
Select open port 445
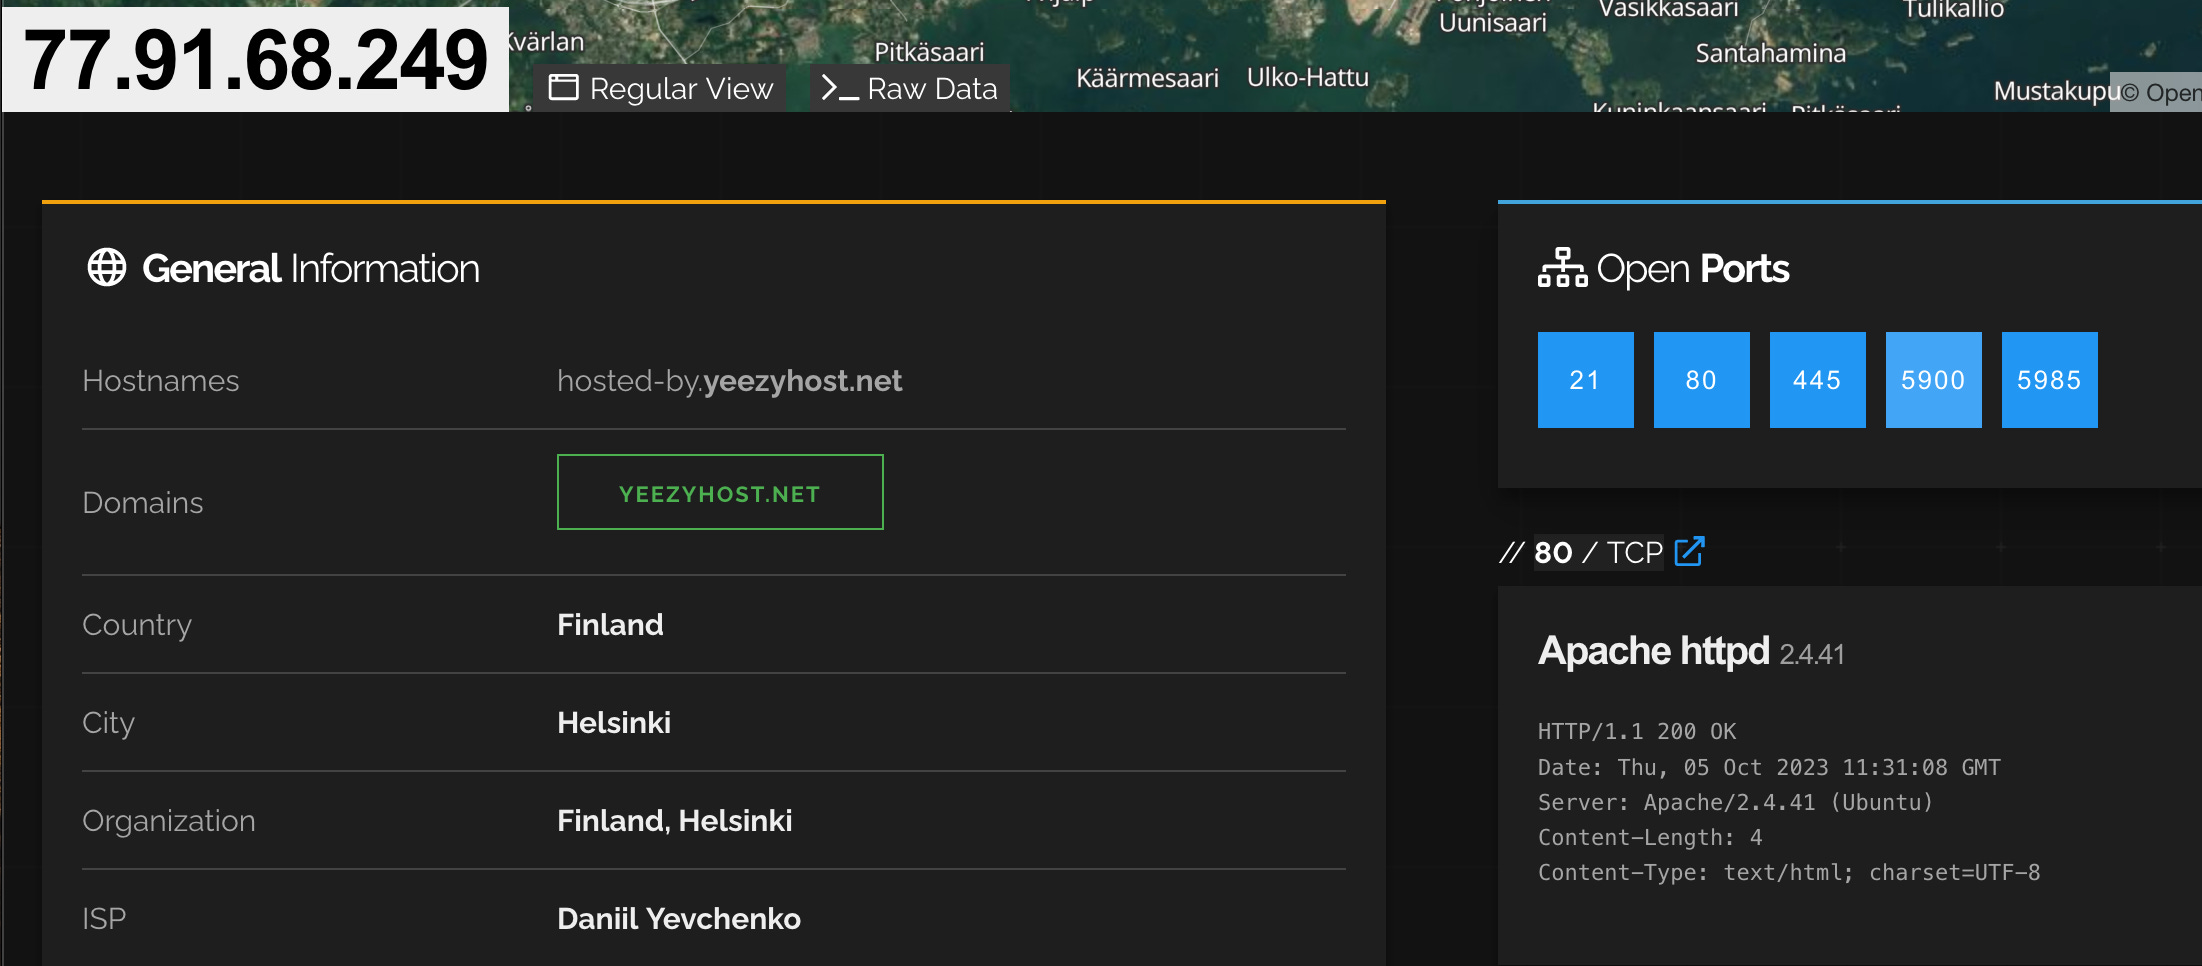(1818, 380)
